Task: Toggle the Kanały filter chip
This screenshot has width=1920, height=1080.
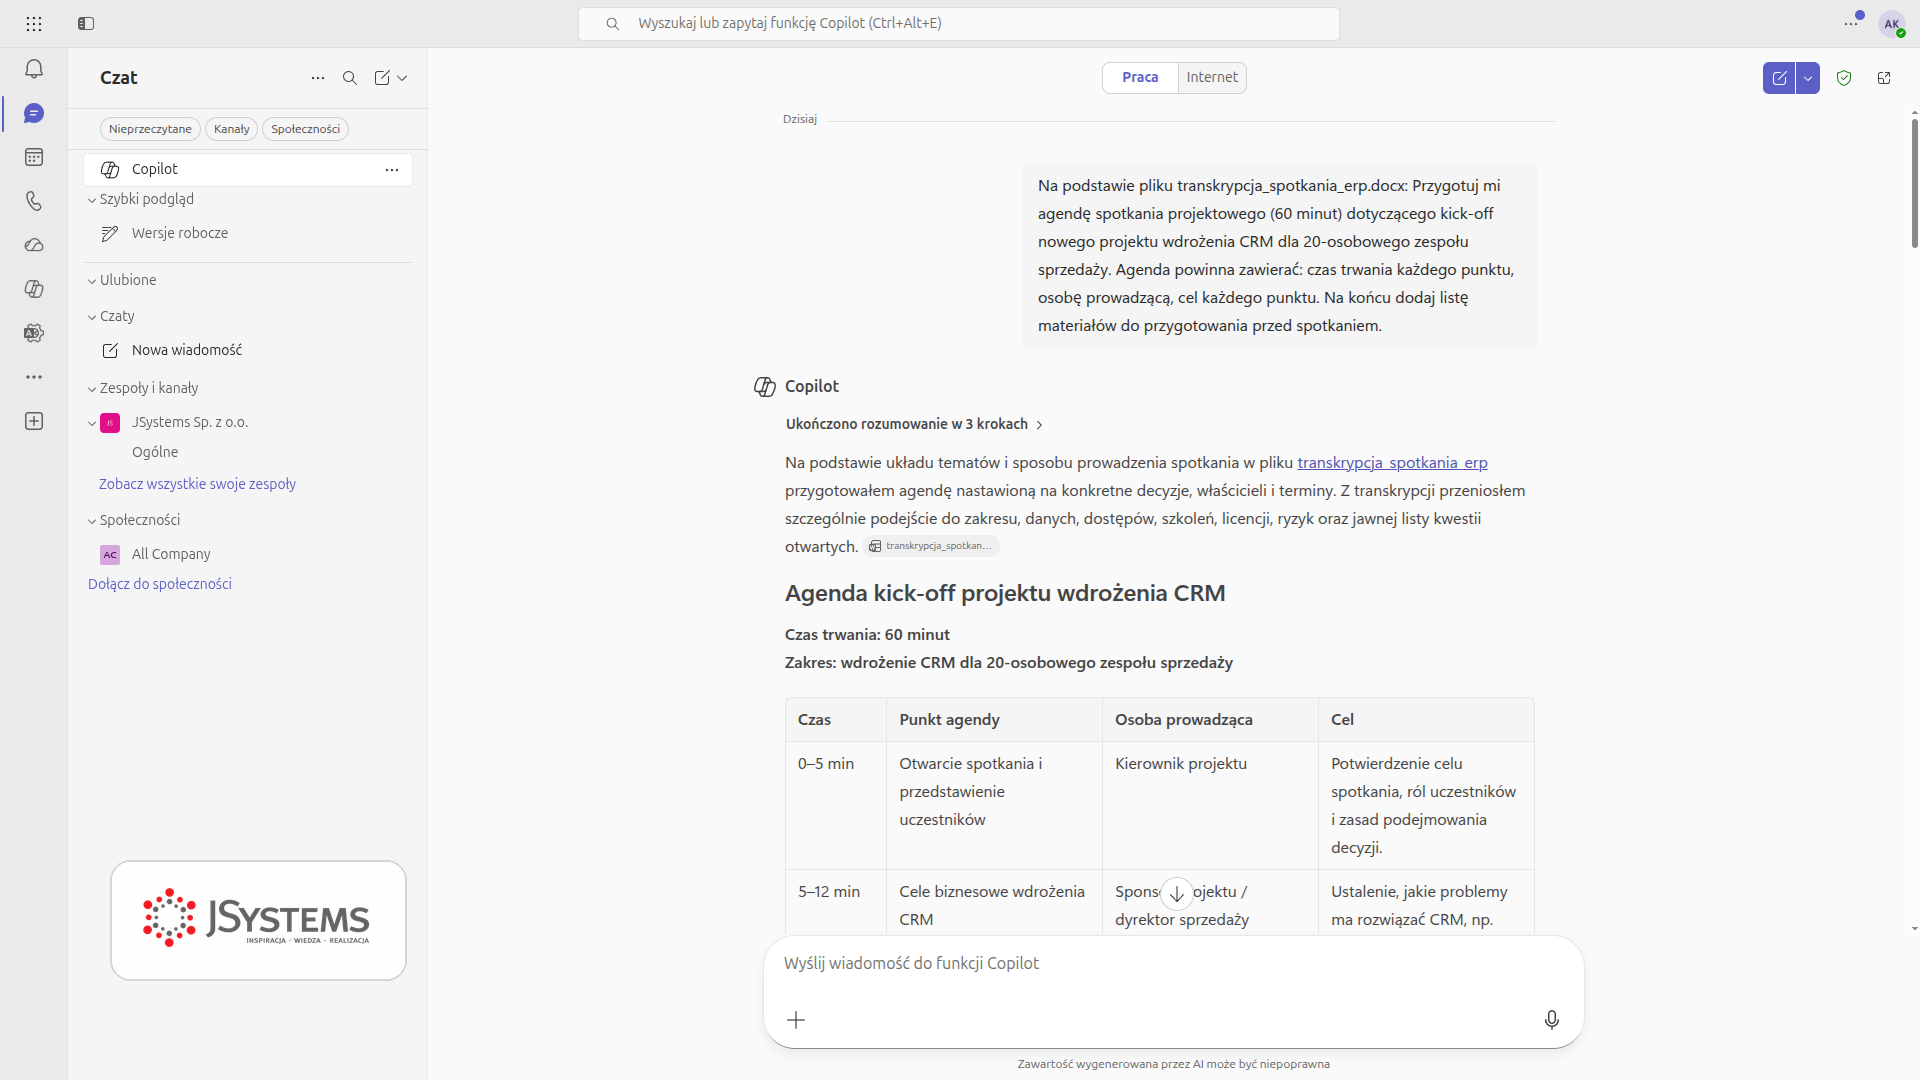Action: tap(231, 129)
